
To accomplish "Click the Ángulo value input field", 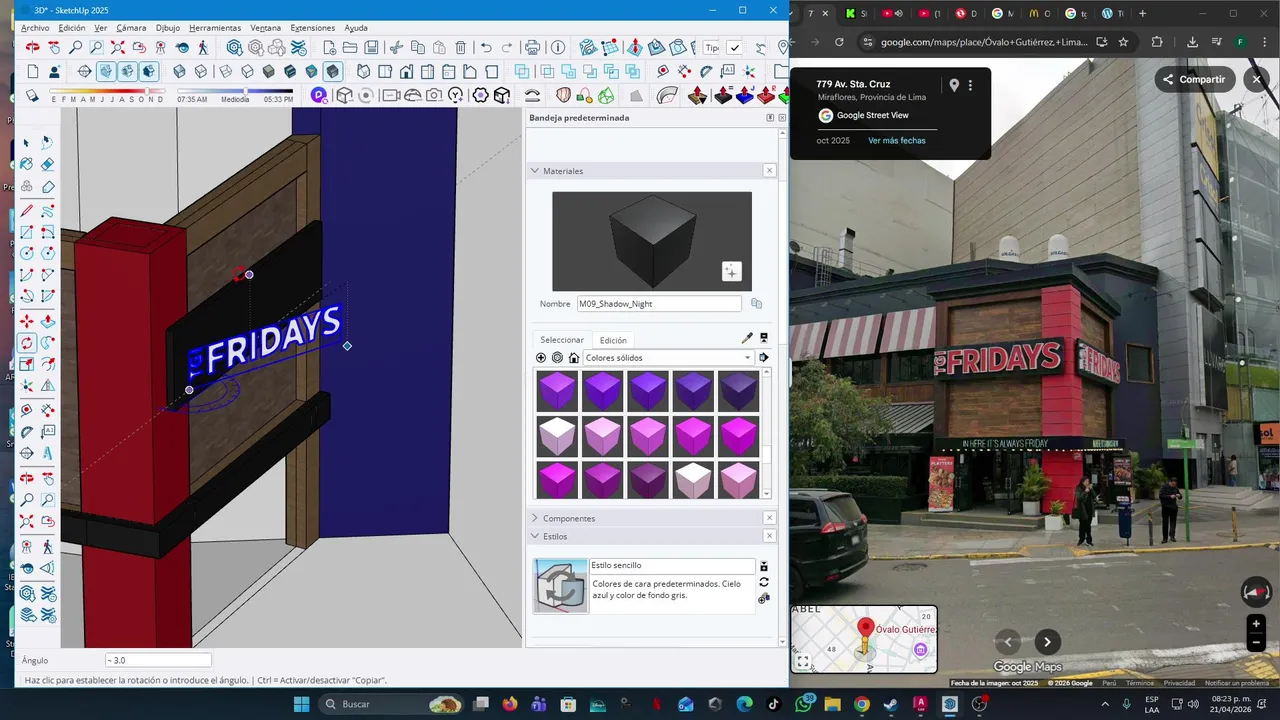I will pos(158,660).
